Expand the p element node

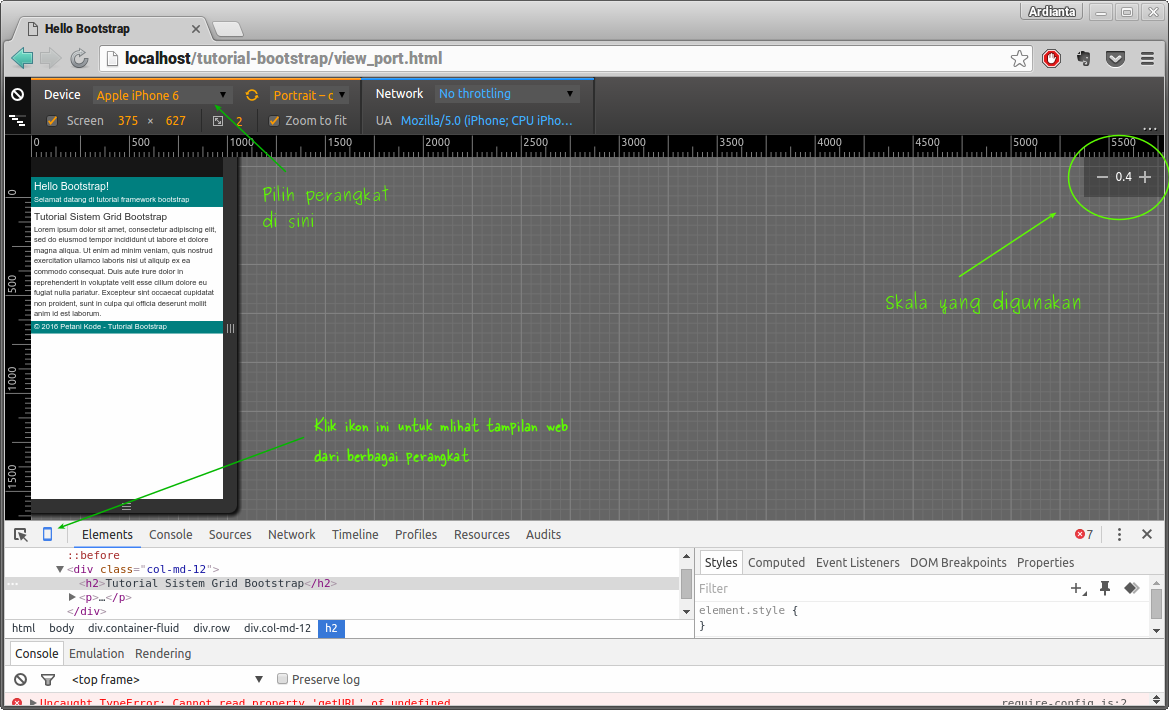click(x=72, y=597)
